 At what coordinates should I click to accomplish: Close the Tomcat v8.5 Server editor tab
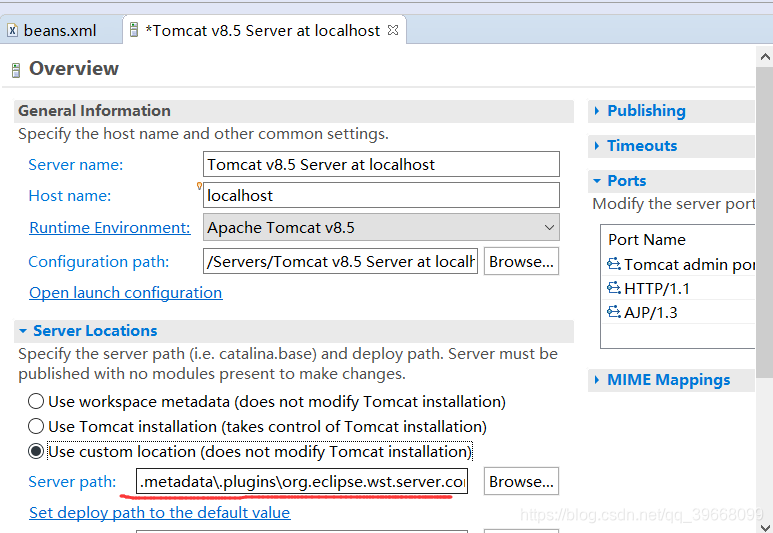tap(393, 30)
